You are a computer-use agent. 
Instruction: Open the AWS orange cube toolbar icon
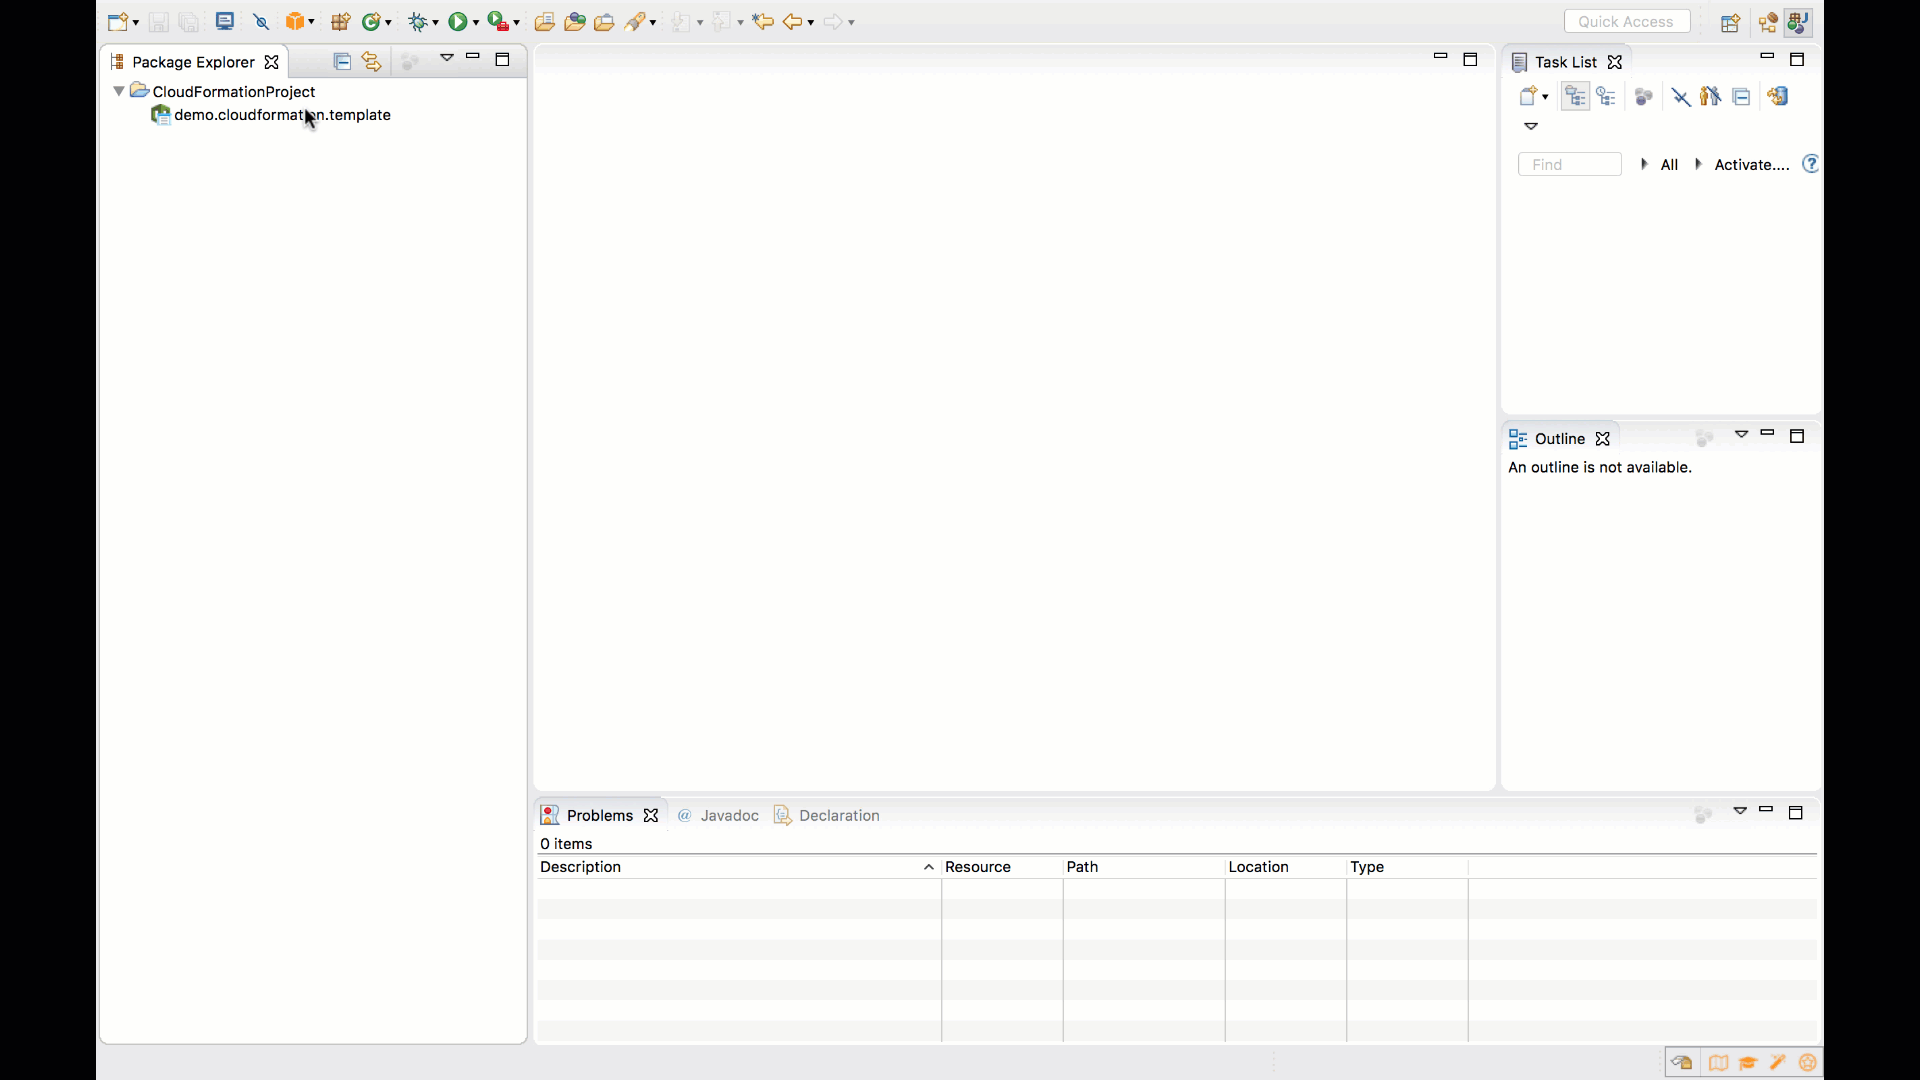pyautogui.click(x=295, y=22)
